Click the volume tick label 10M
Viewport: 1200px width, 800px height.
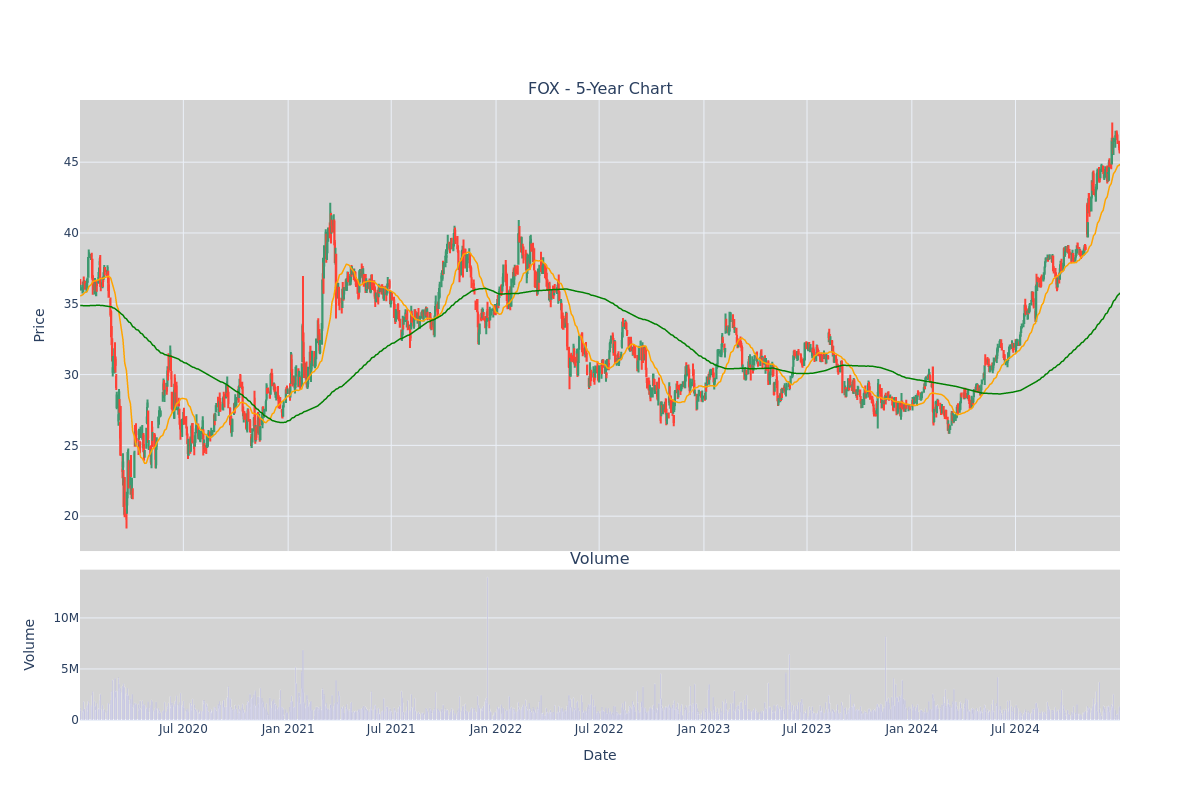pyautogui.click(x=66, y=618)
